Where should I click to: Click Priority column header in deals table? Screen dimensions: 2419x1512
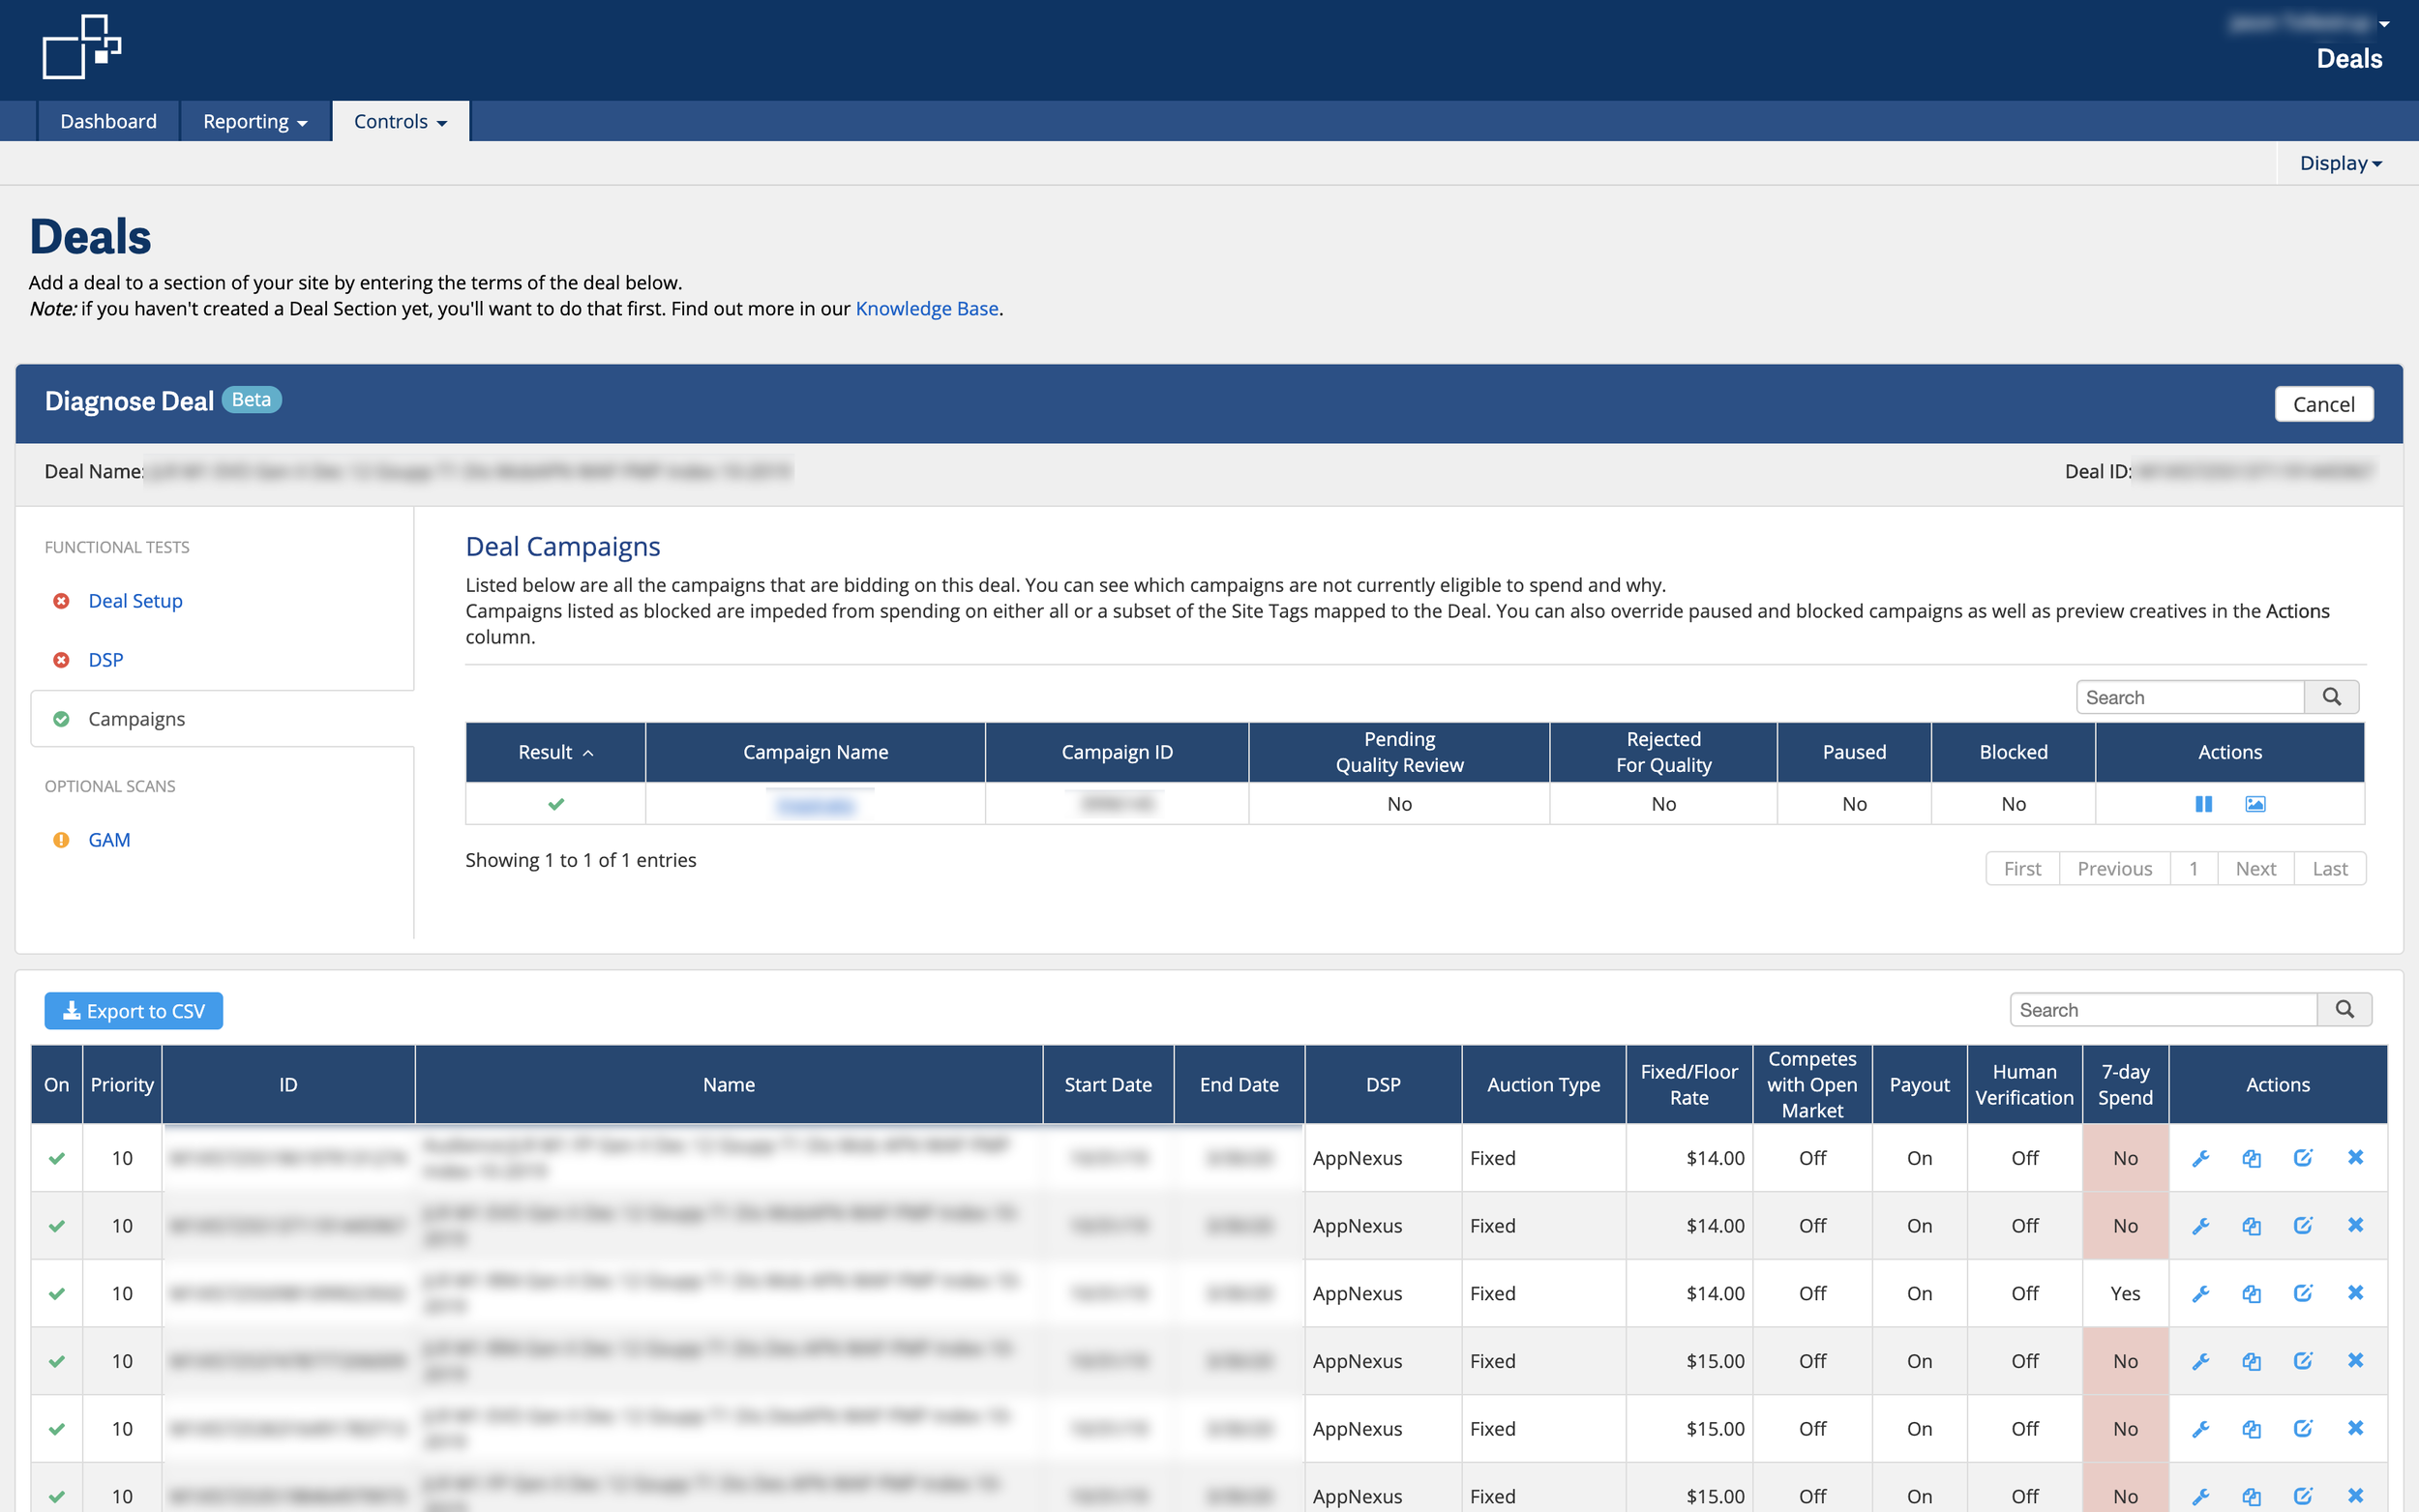[x=122, y=1085]
